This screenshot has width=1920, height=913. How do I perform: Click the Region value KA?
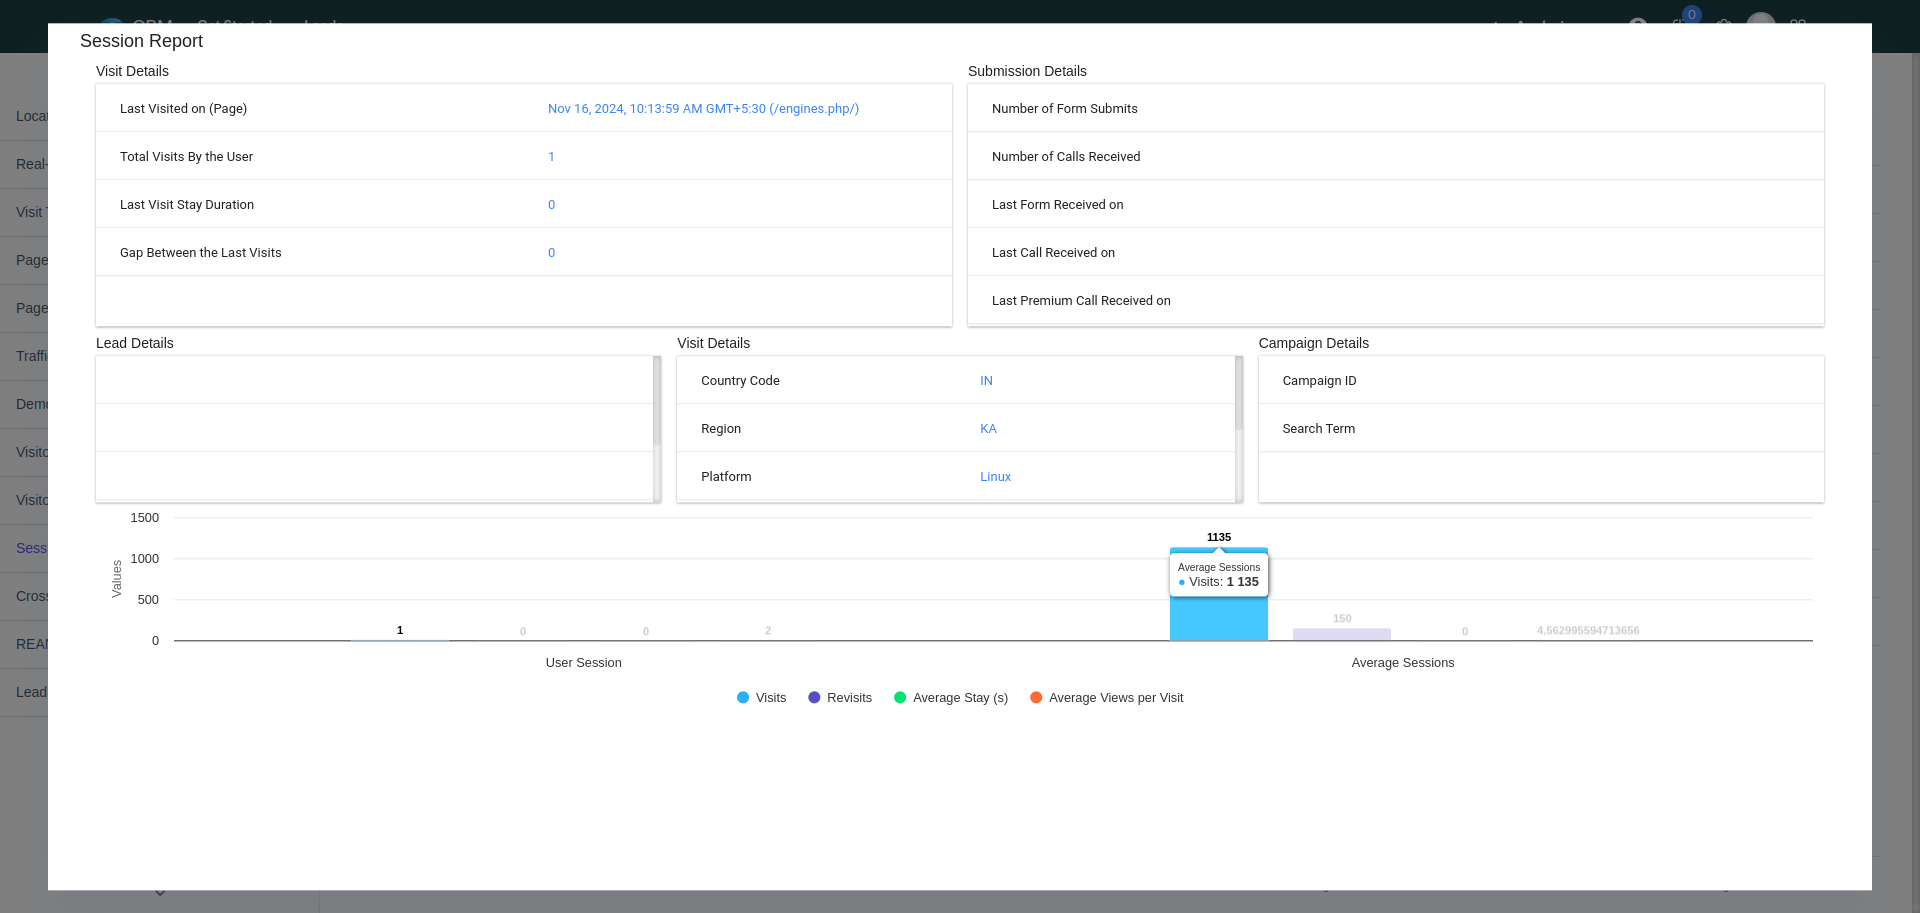(x=988, y=429)
